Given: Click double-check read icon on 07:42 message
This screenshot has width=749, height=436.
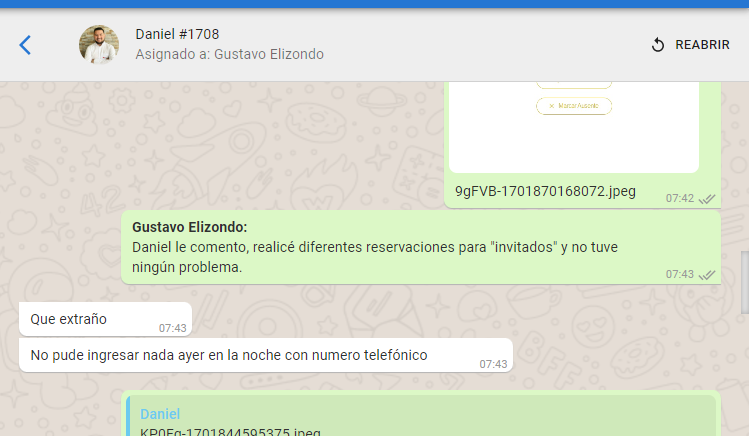Looking at the screenshot, I should coord(707,199).
